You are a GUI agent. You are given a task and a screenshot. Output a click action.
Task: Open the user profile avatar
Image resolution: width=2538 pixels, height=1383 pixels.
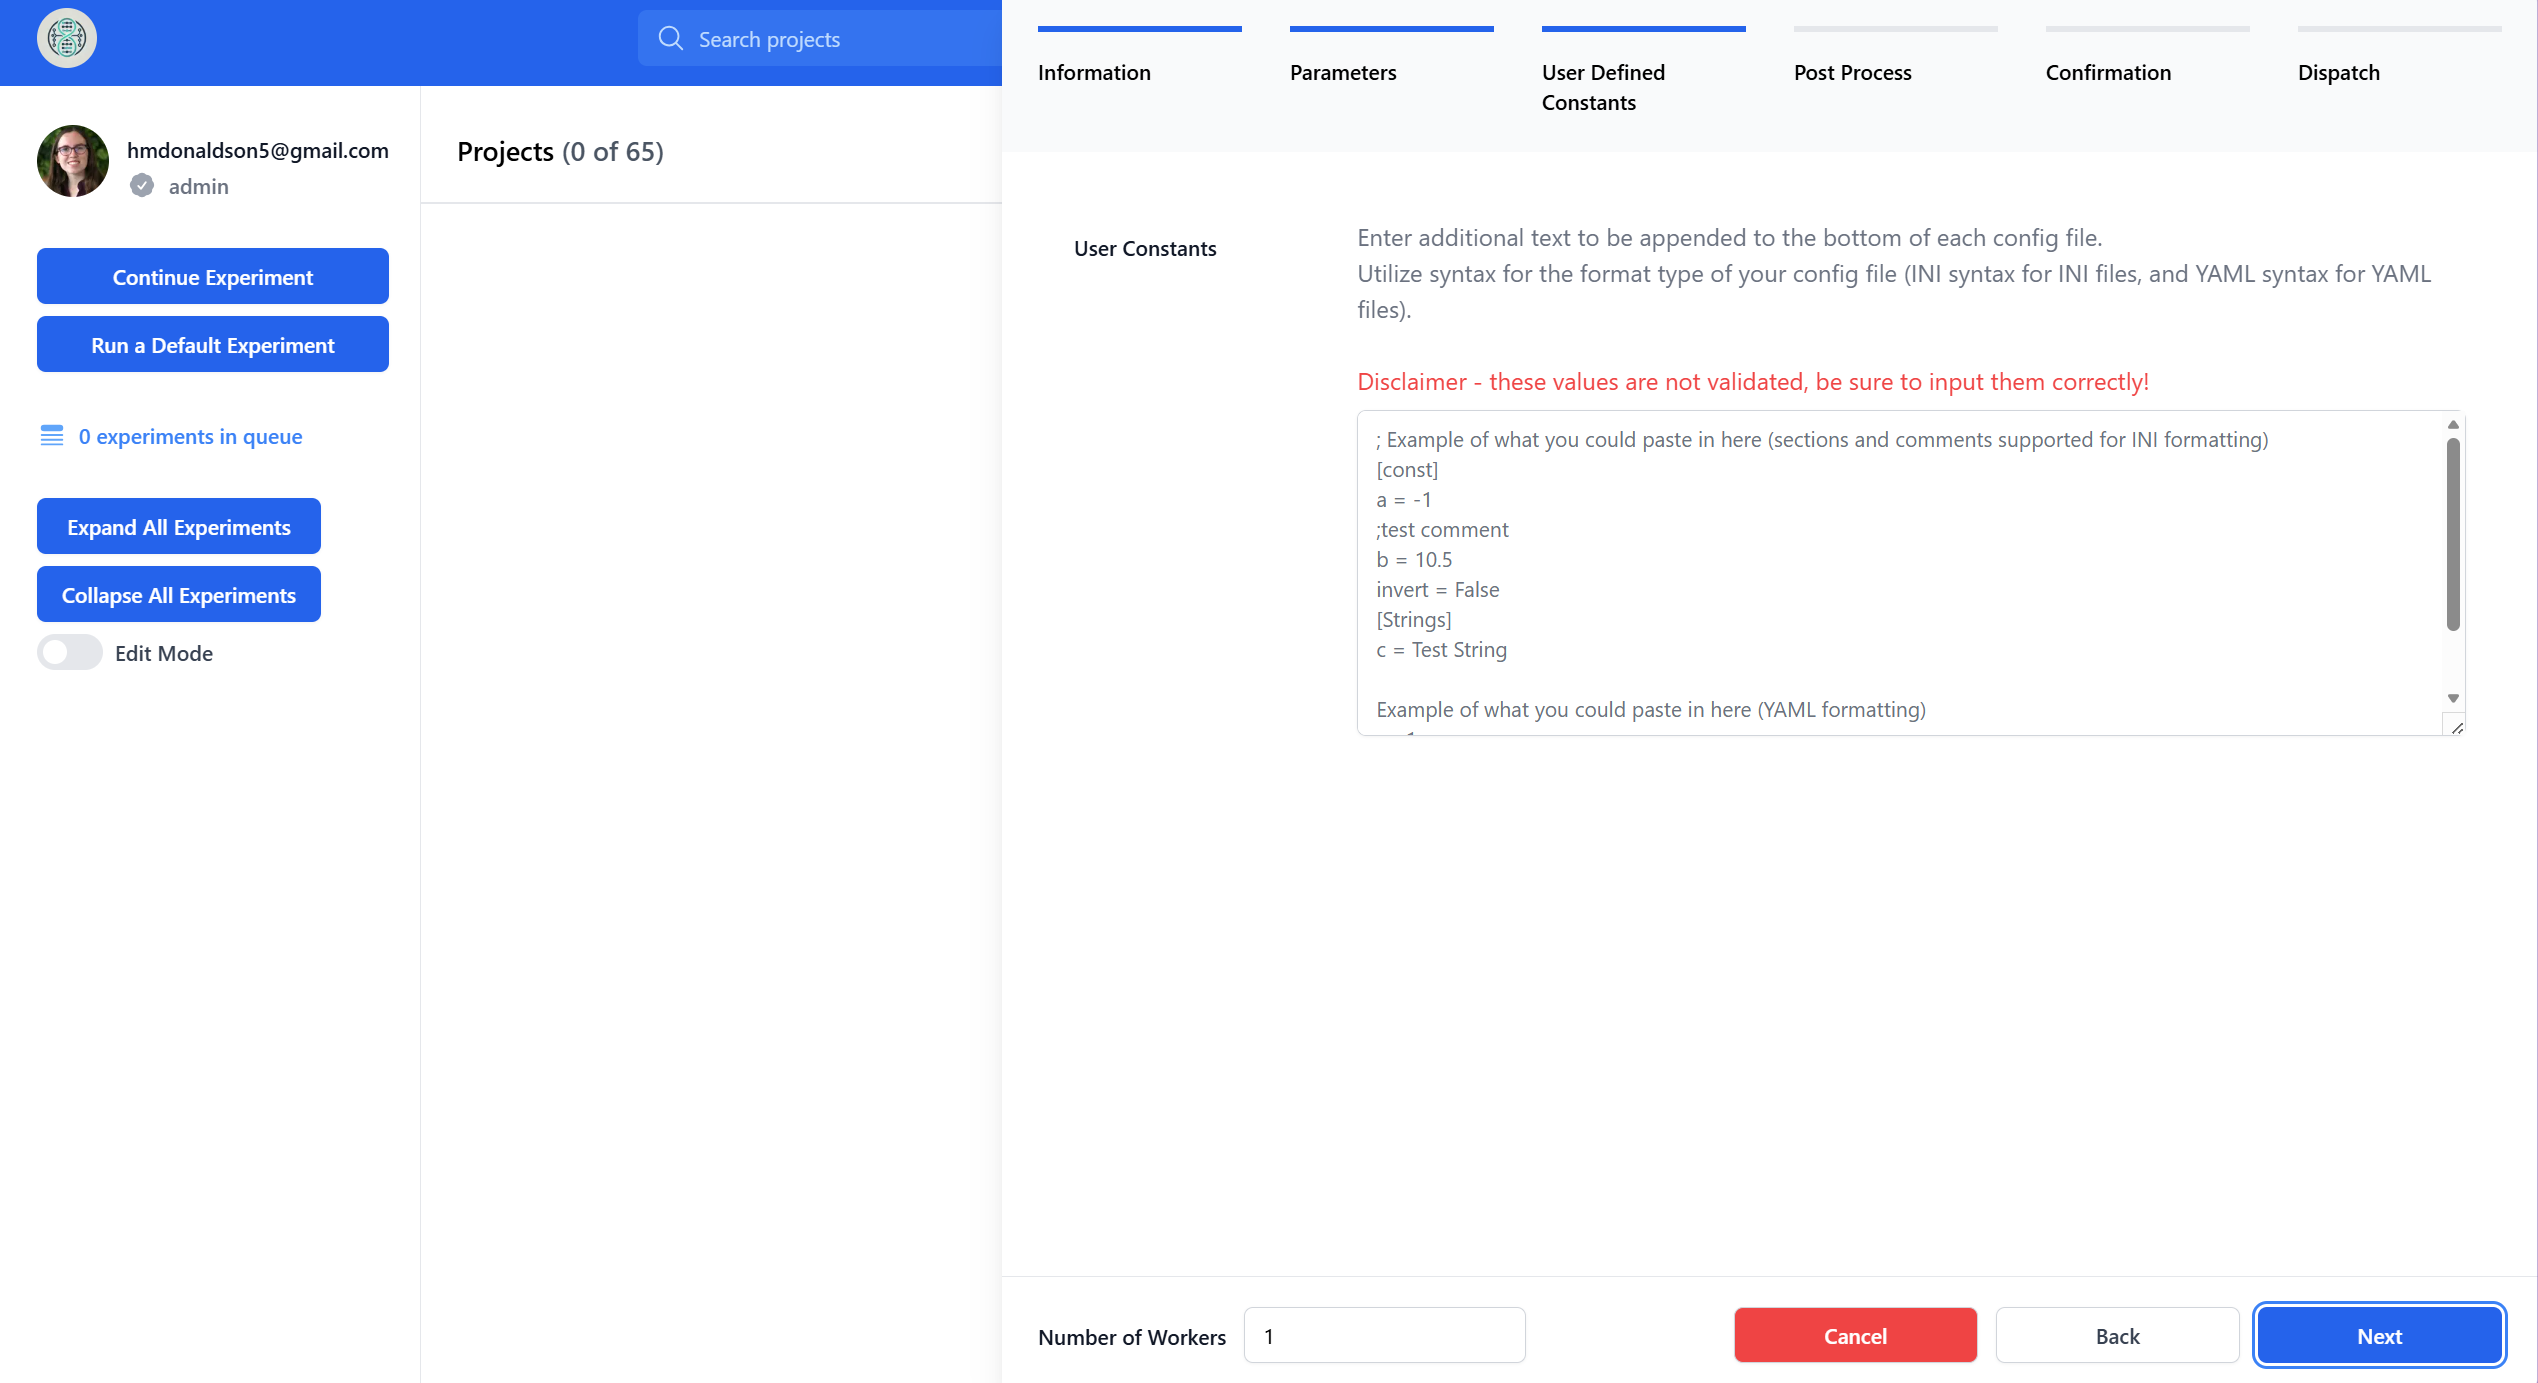coord(73,161)
